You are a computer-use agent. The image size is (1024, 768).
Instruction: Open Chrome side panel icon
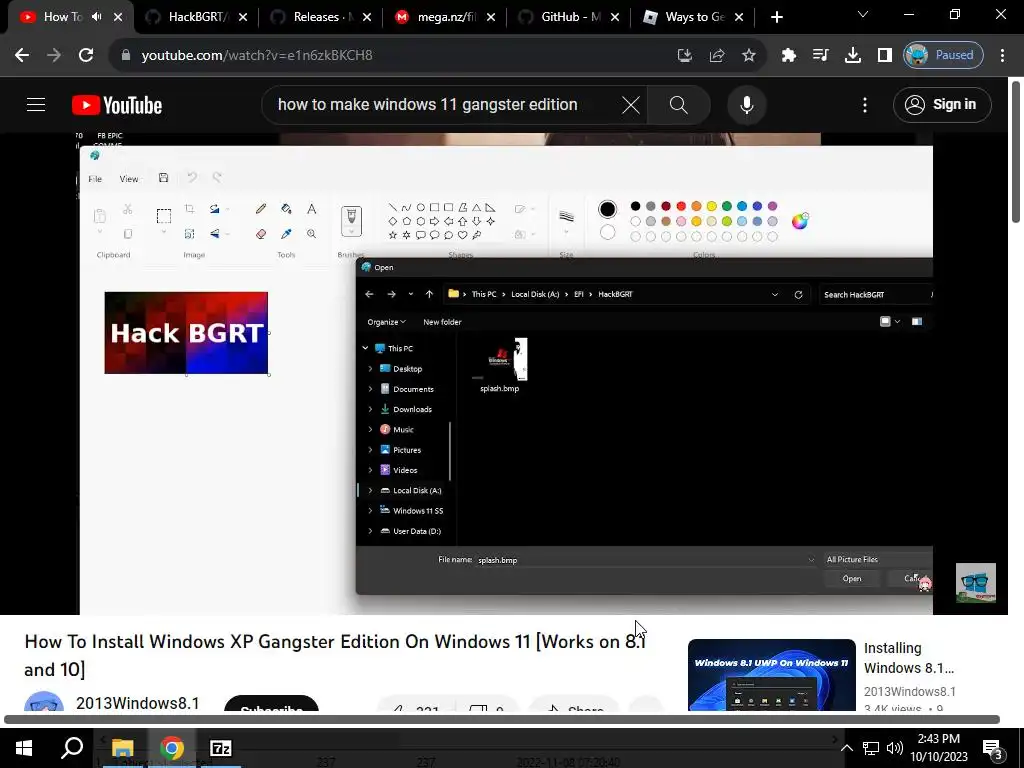click(x=884, y=55)
